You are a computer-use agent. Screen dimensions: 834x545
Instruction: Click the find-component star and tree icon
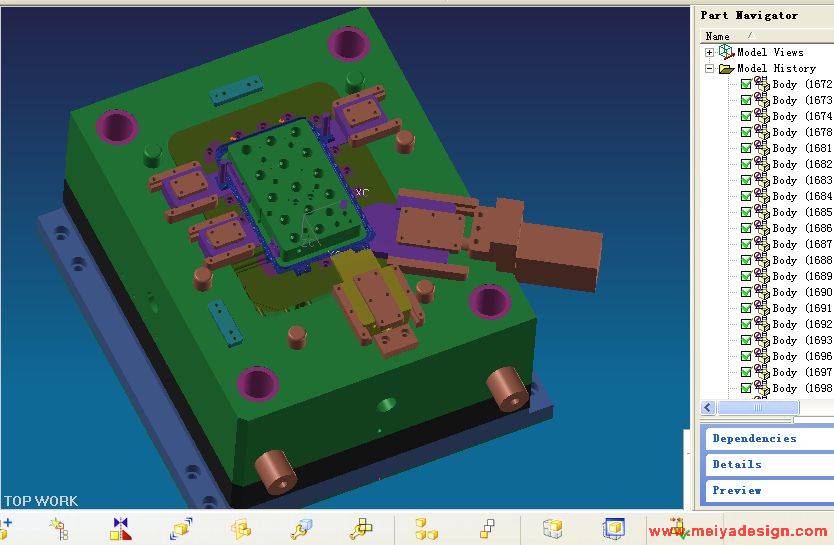point(59,529)
